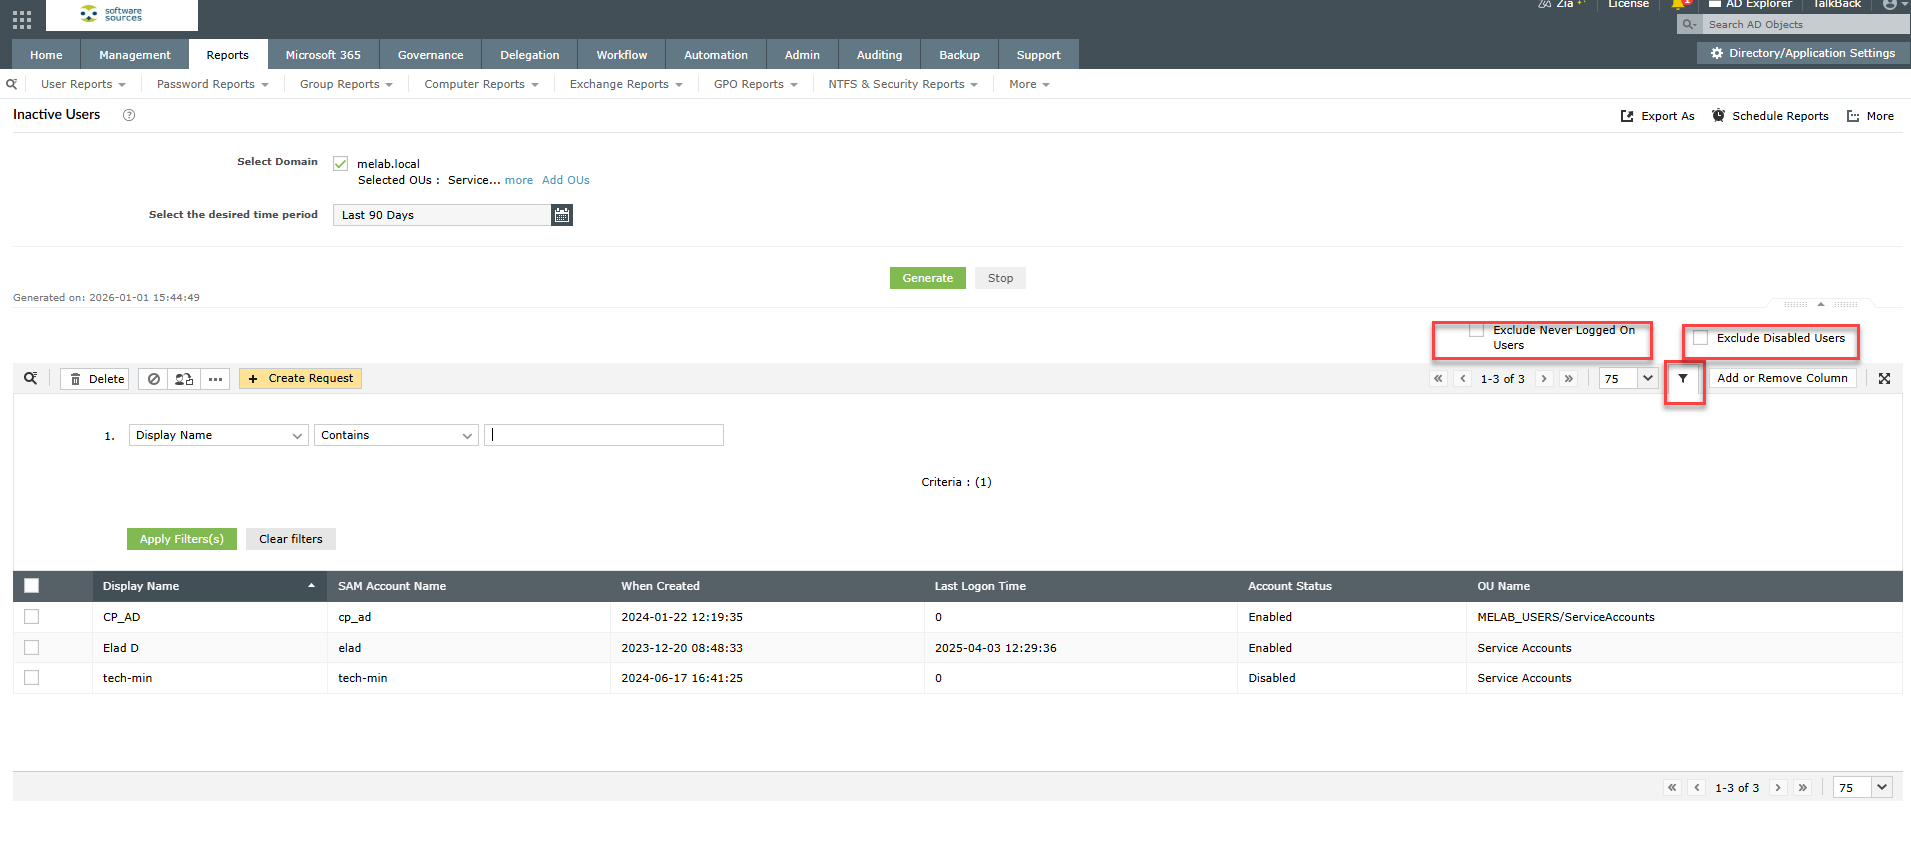Click the filter funnel icon
This screenshot has height=859, width=1911.
coord(1683,379)
